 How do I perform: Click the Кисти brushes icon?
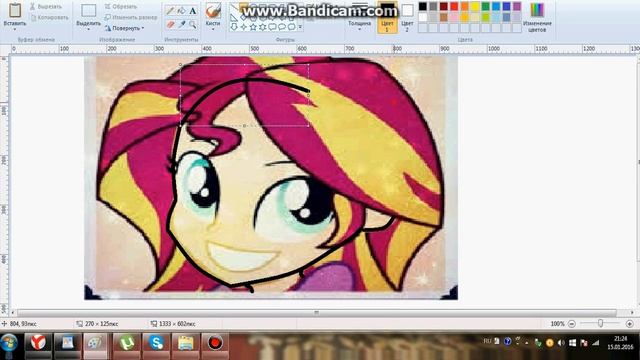coord(213,11)
